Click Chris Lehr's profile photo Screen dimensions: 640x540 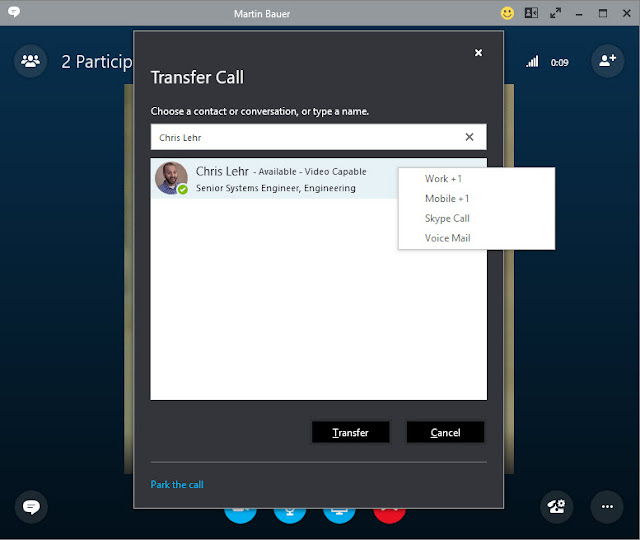[x=171, y=178]
